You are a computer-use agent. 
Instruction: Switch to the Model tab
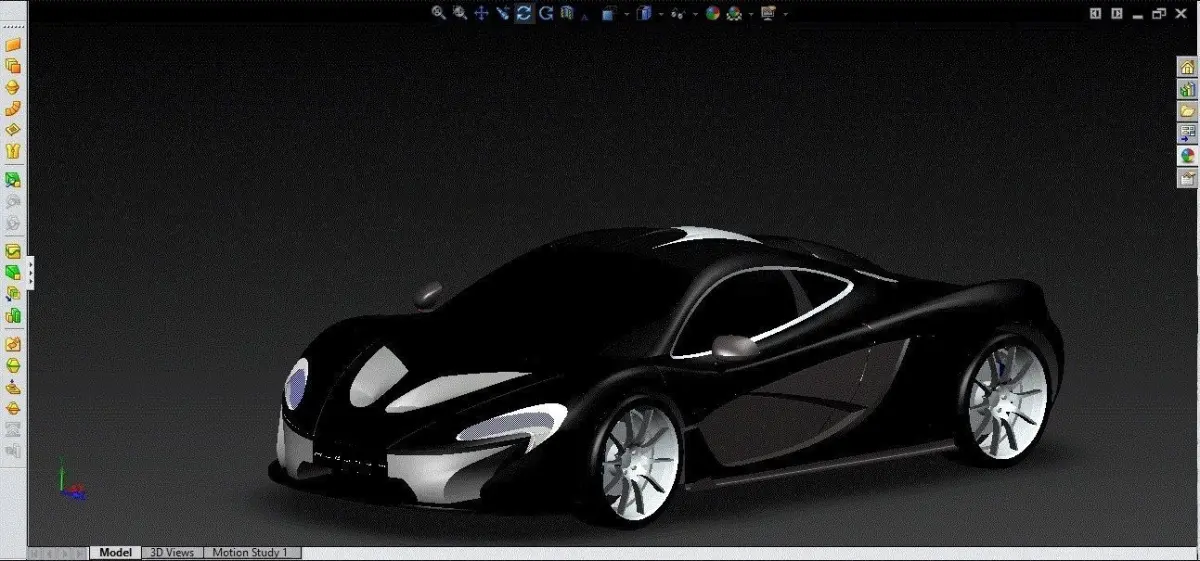coord(116,553)
